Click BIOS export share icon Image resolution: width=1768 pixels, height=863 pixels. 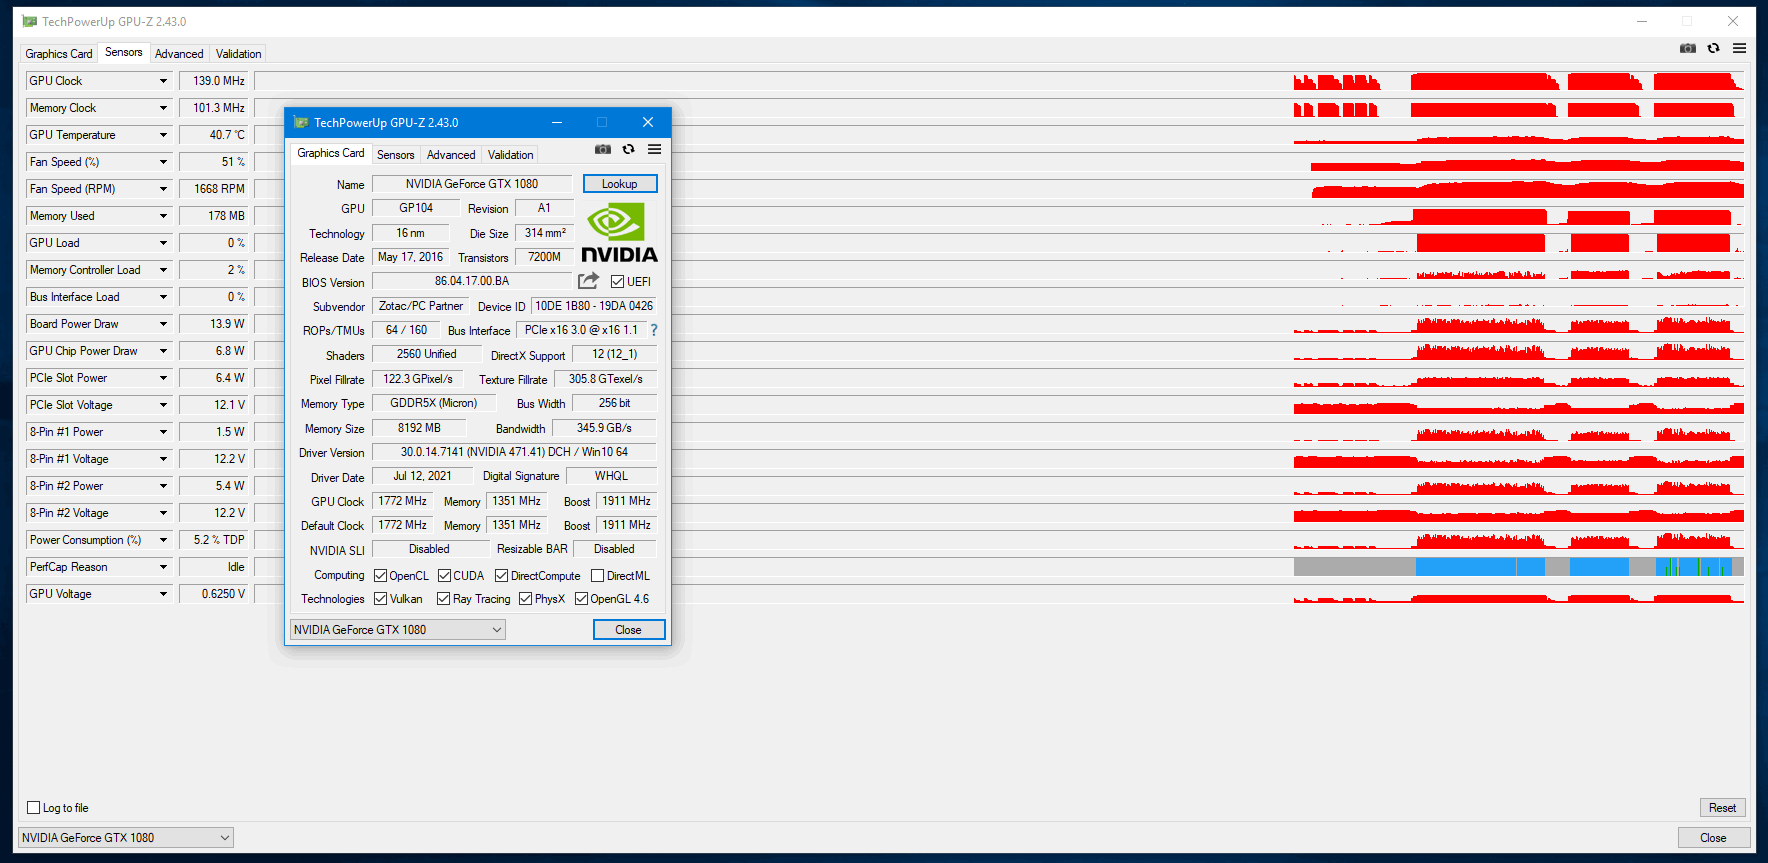pyautogui.click(x=588, y=281)
